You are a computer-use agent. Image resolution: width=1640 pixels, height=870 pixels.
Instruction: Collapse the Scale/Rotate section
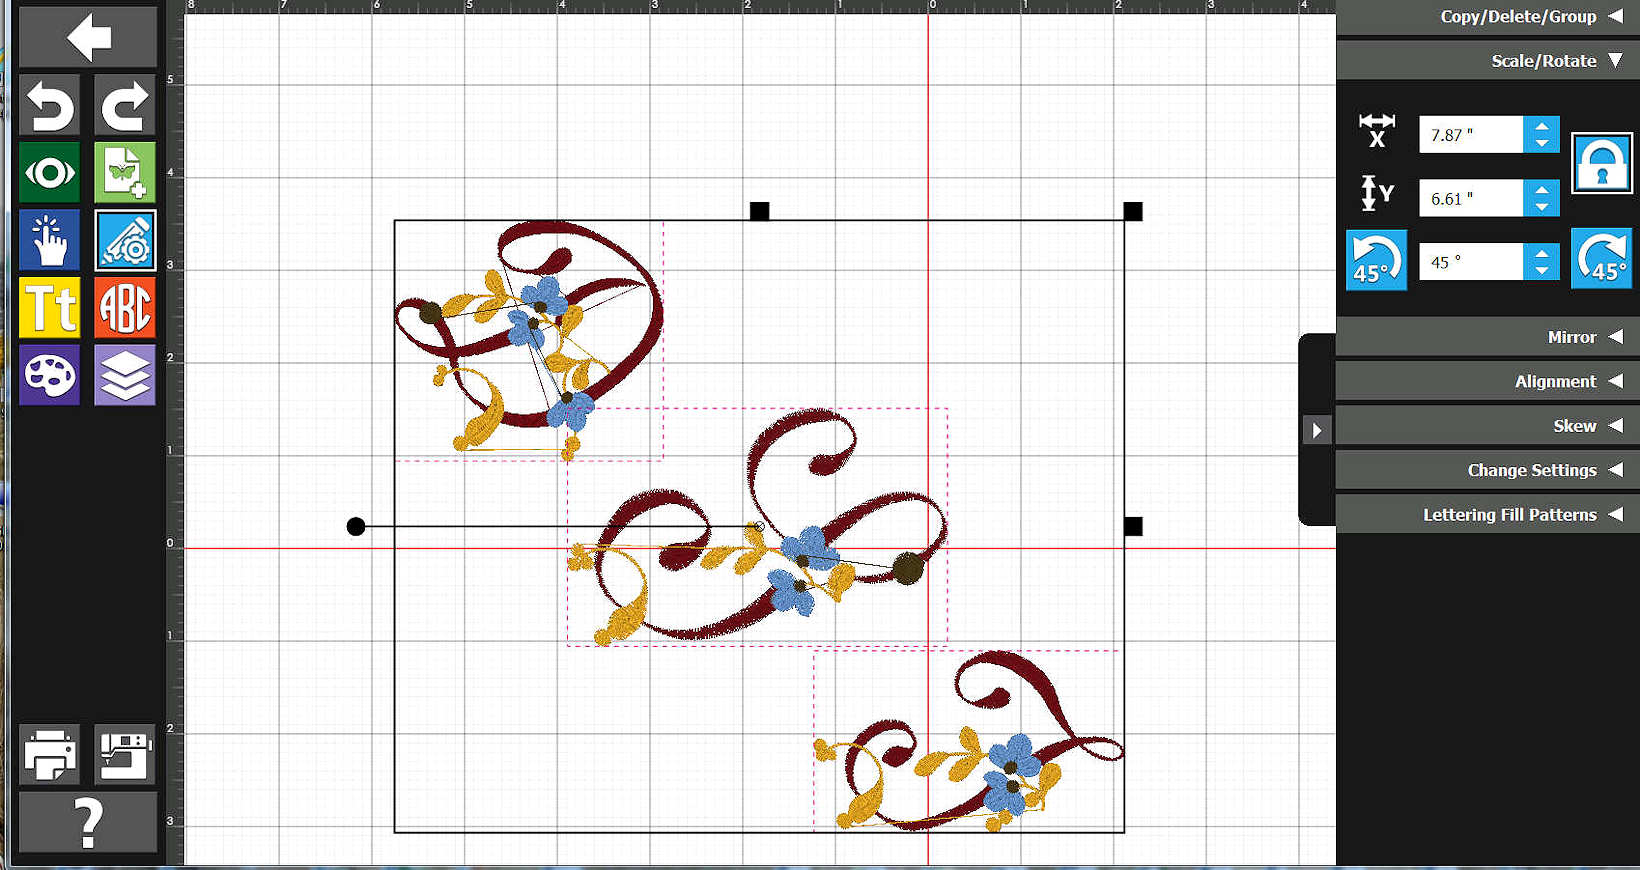(x=1487, y=61)
